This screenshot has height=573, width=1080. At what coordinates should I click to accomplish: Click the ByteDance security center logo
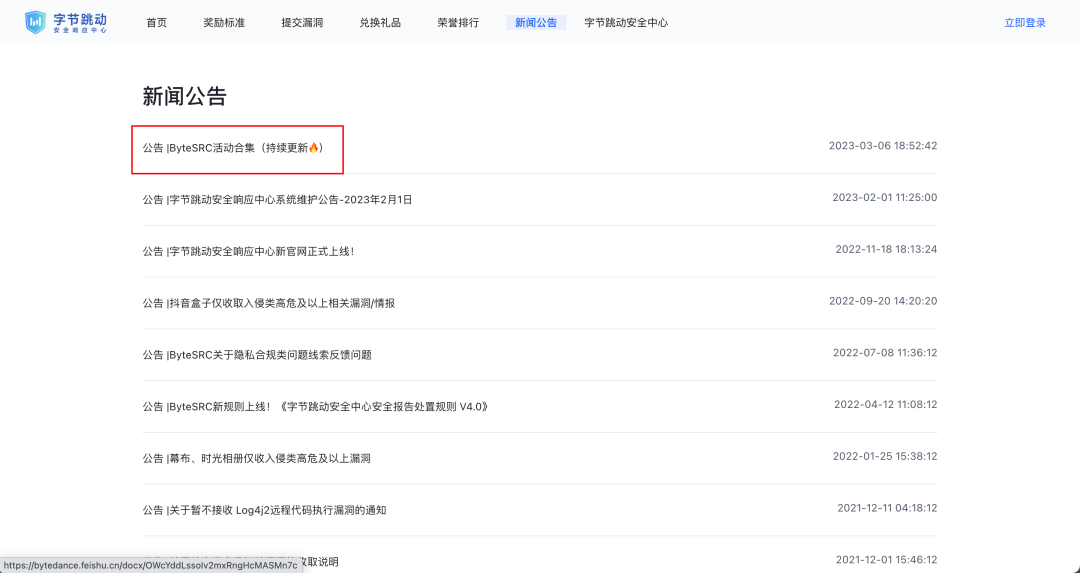[65, 22]
